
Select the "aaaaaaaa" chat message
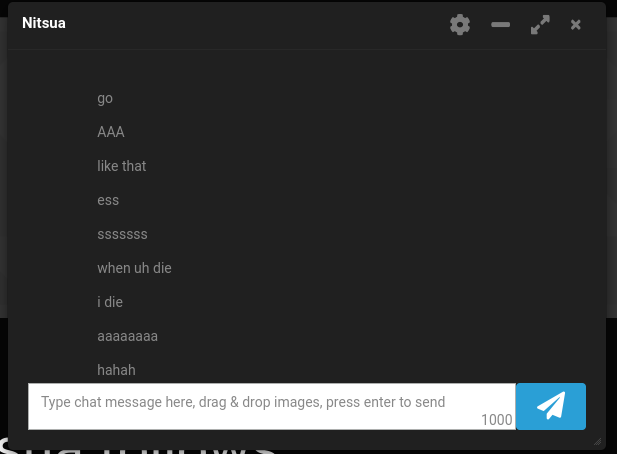(127, 336)
